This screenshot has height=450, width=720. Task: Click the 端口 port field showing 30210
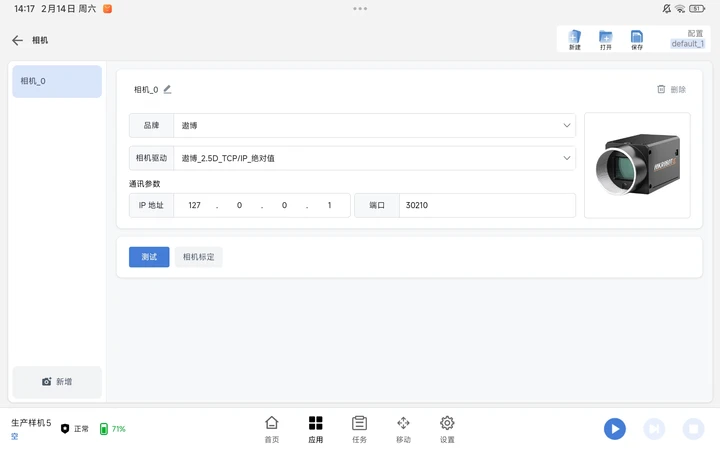[486, 205]
